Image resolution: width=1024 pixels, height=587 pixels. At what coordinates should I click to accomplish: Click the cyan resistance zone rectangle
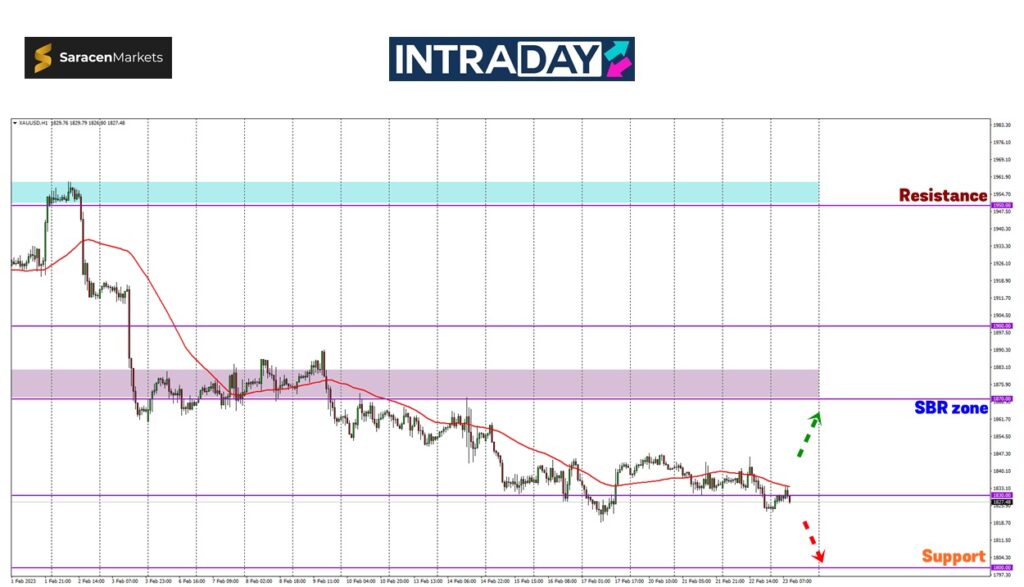tap(415, 192)
